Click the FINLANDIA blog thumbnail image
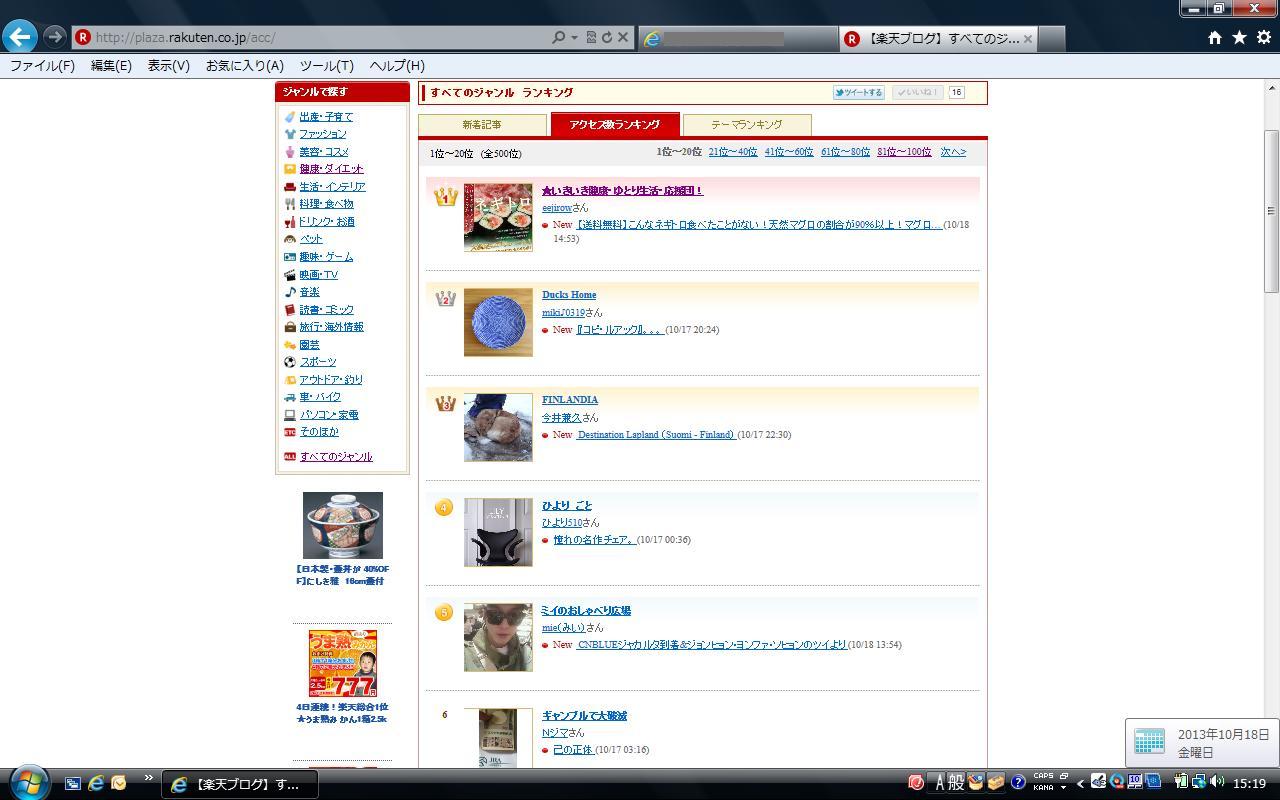 pyautogui.click(x=498, y=427)
